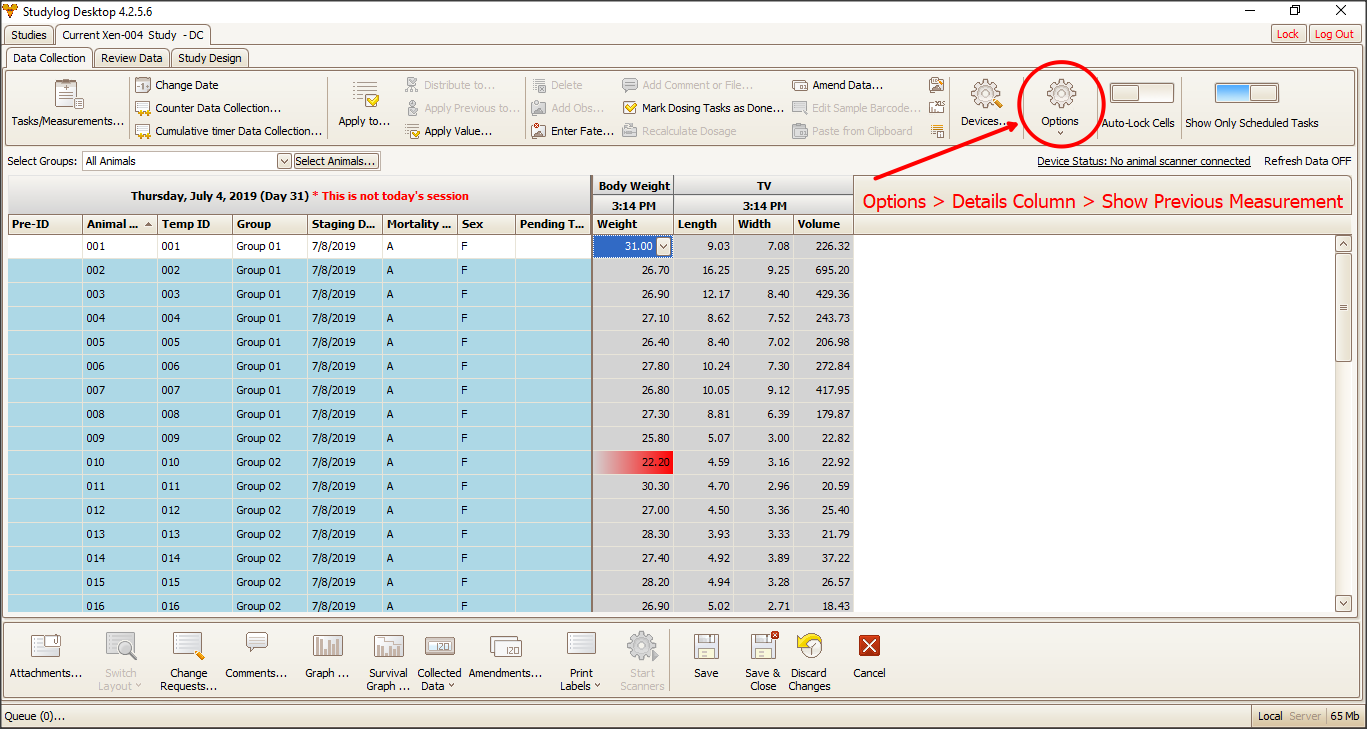Open the Change Requests... tool
The width and height of the screenshot is (1367, 729).
click(x=188, y=661)
